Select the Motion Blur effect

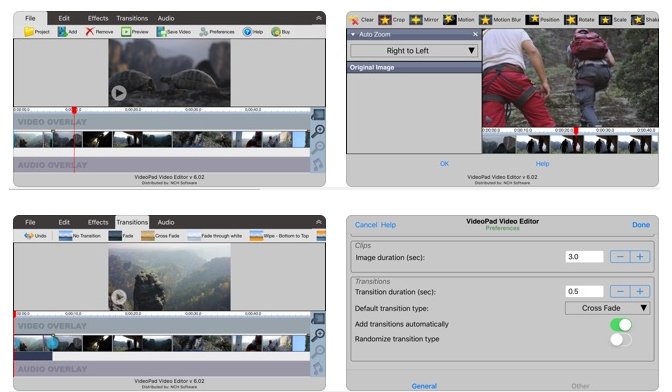(x=500, y=20)
